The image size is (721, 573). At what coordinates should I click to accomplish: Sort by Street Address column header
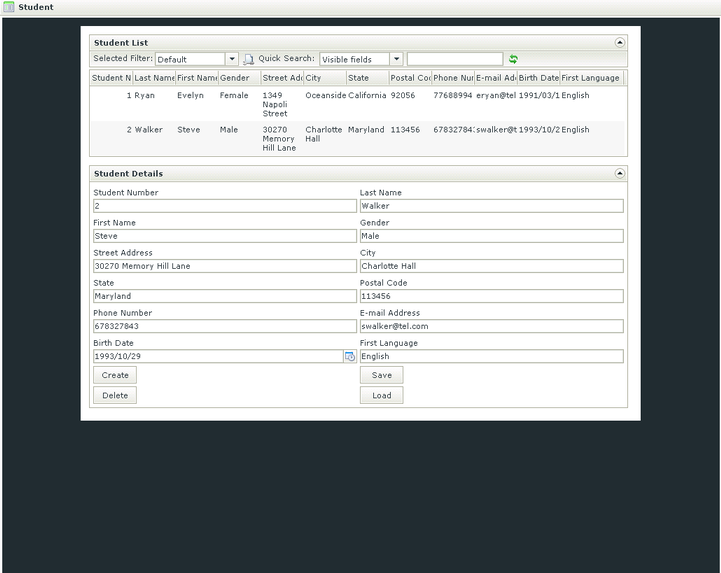(x=282, y=78)
